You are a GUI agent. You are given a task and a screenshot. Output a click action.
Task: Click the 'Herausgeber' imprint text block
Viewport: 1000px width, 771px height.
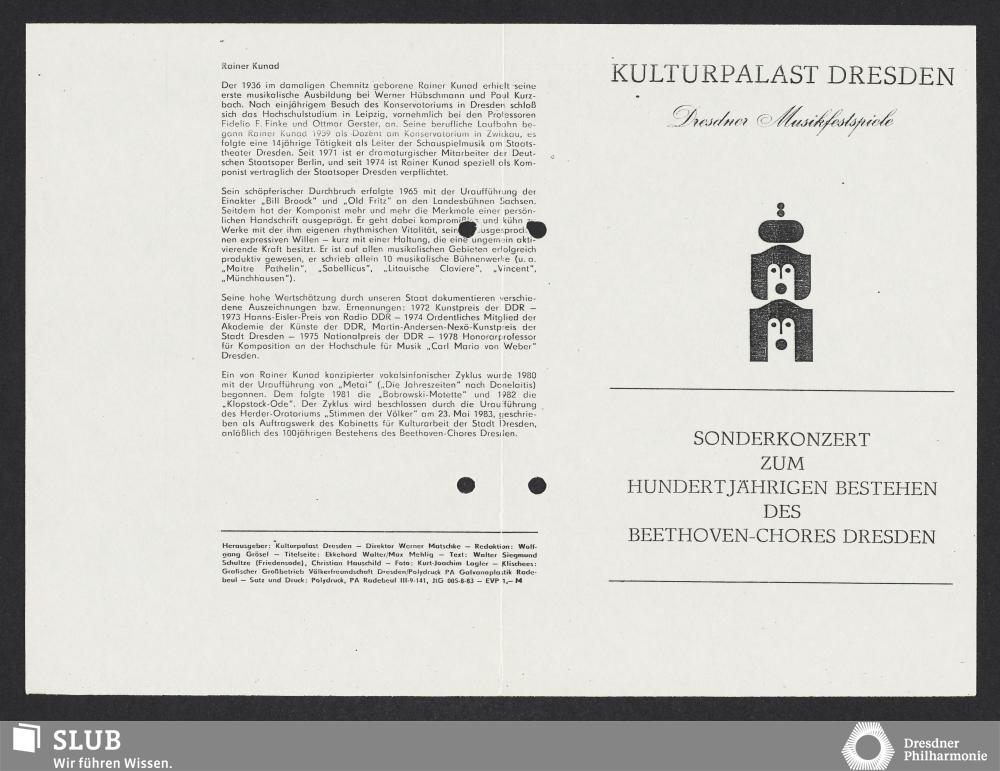(379, 563)
